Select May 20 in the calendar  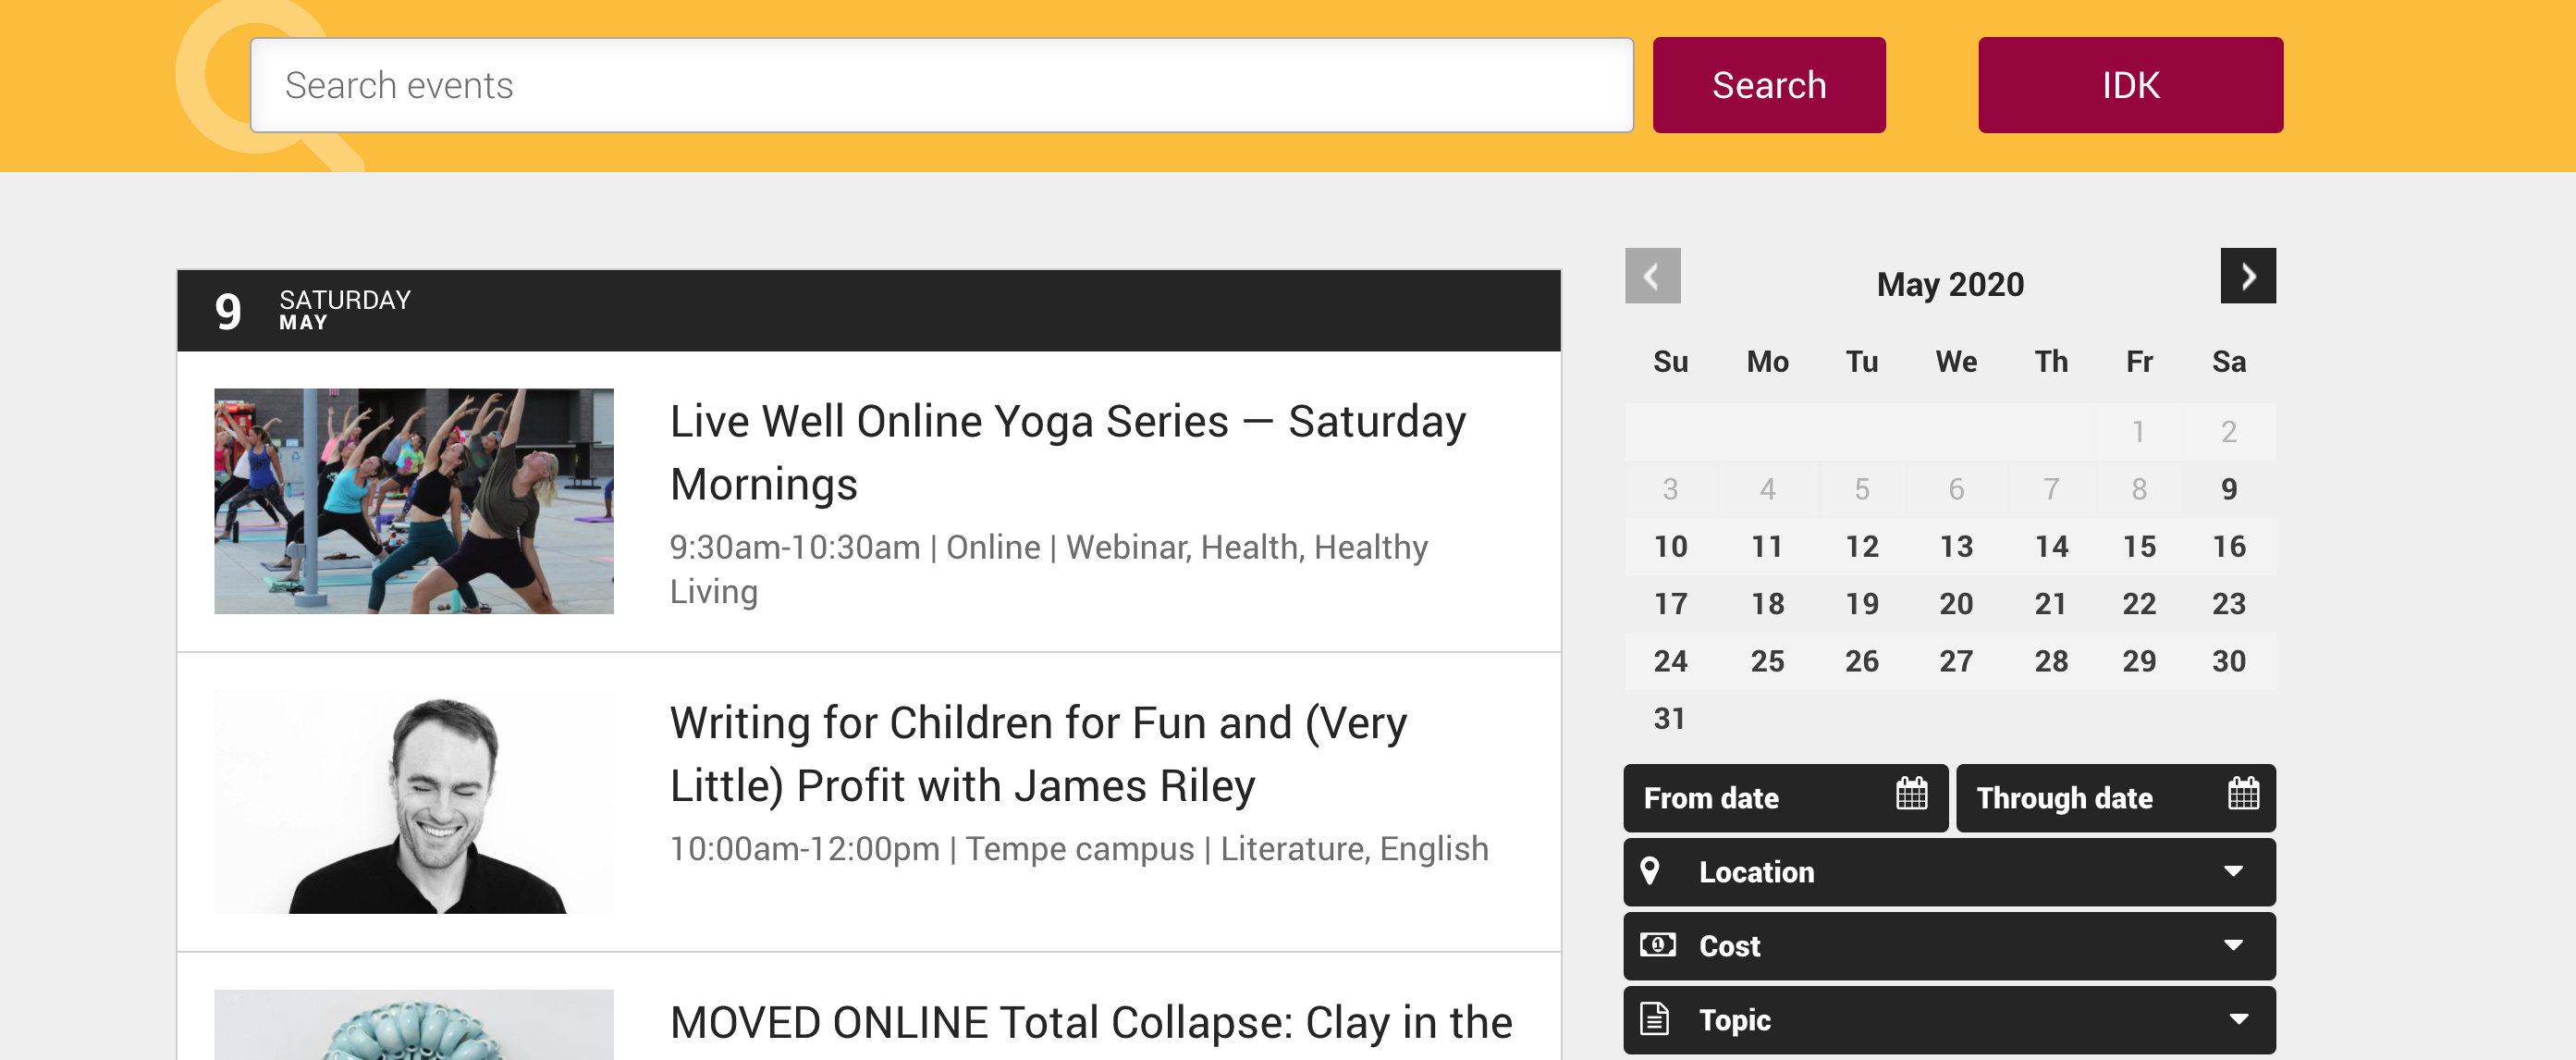(1955, 603)
